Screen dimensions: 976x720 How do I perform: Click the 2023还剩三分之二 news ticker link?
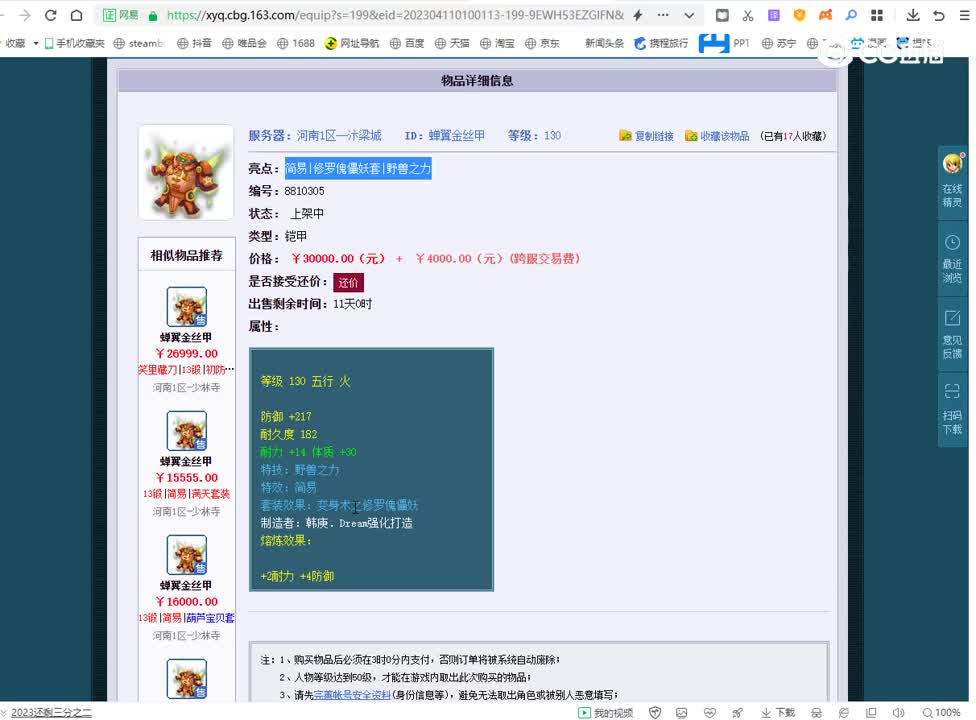(51, 713)
